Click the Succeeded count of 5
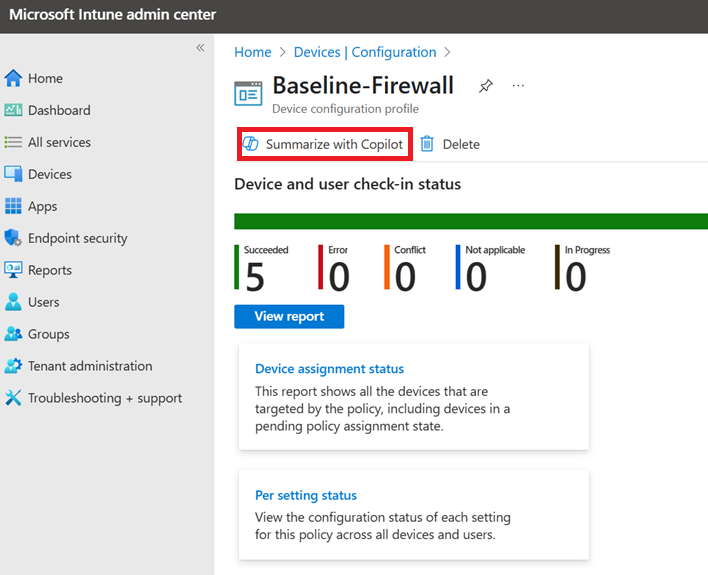Image resolution: width=708 pixels, height=575 pixels. pos(255,277)
